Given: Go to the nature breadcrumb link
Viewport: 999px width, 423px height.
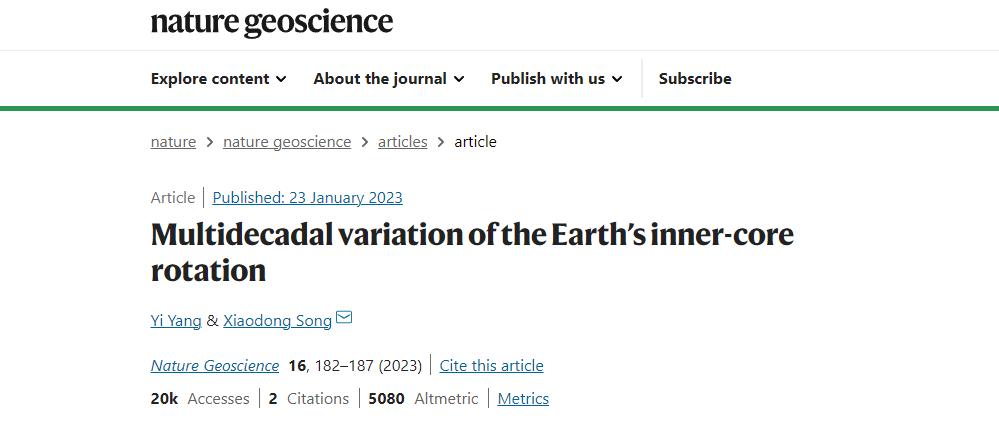Looking at the screenshot, I should point(173,142).
